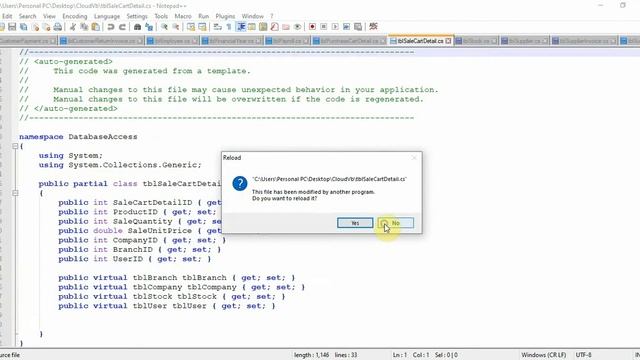640x360 pixels.
Task: Open the Macro menu
Action: pyautogui.click(x=183, y=16)
